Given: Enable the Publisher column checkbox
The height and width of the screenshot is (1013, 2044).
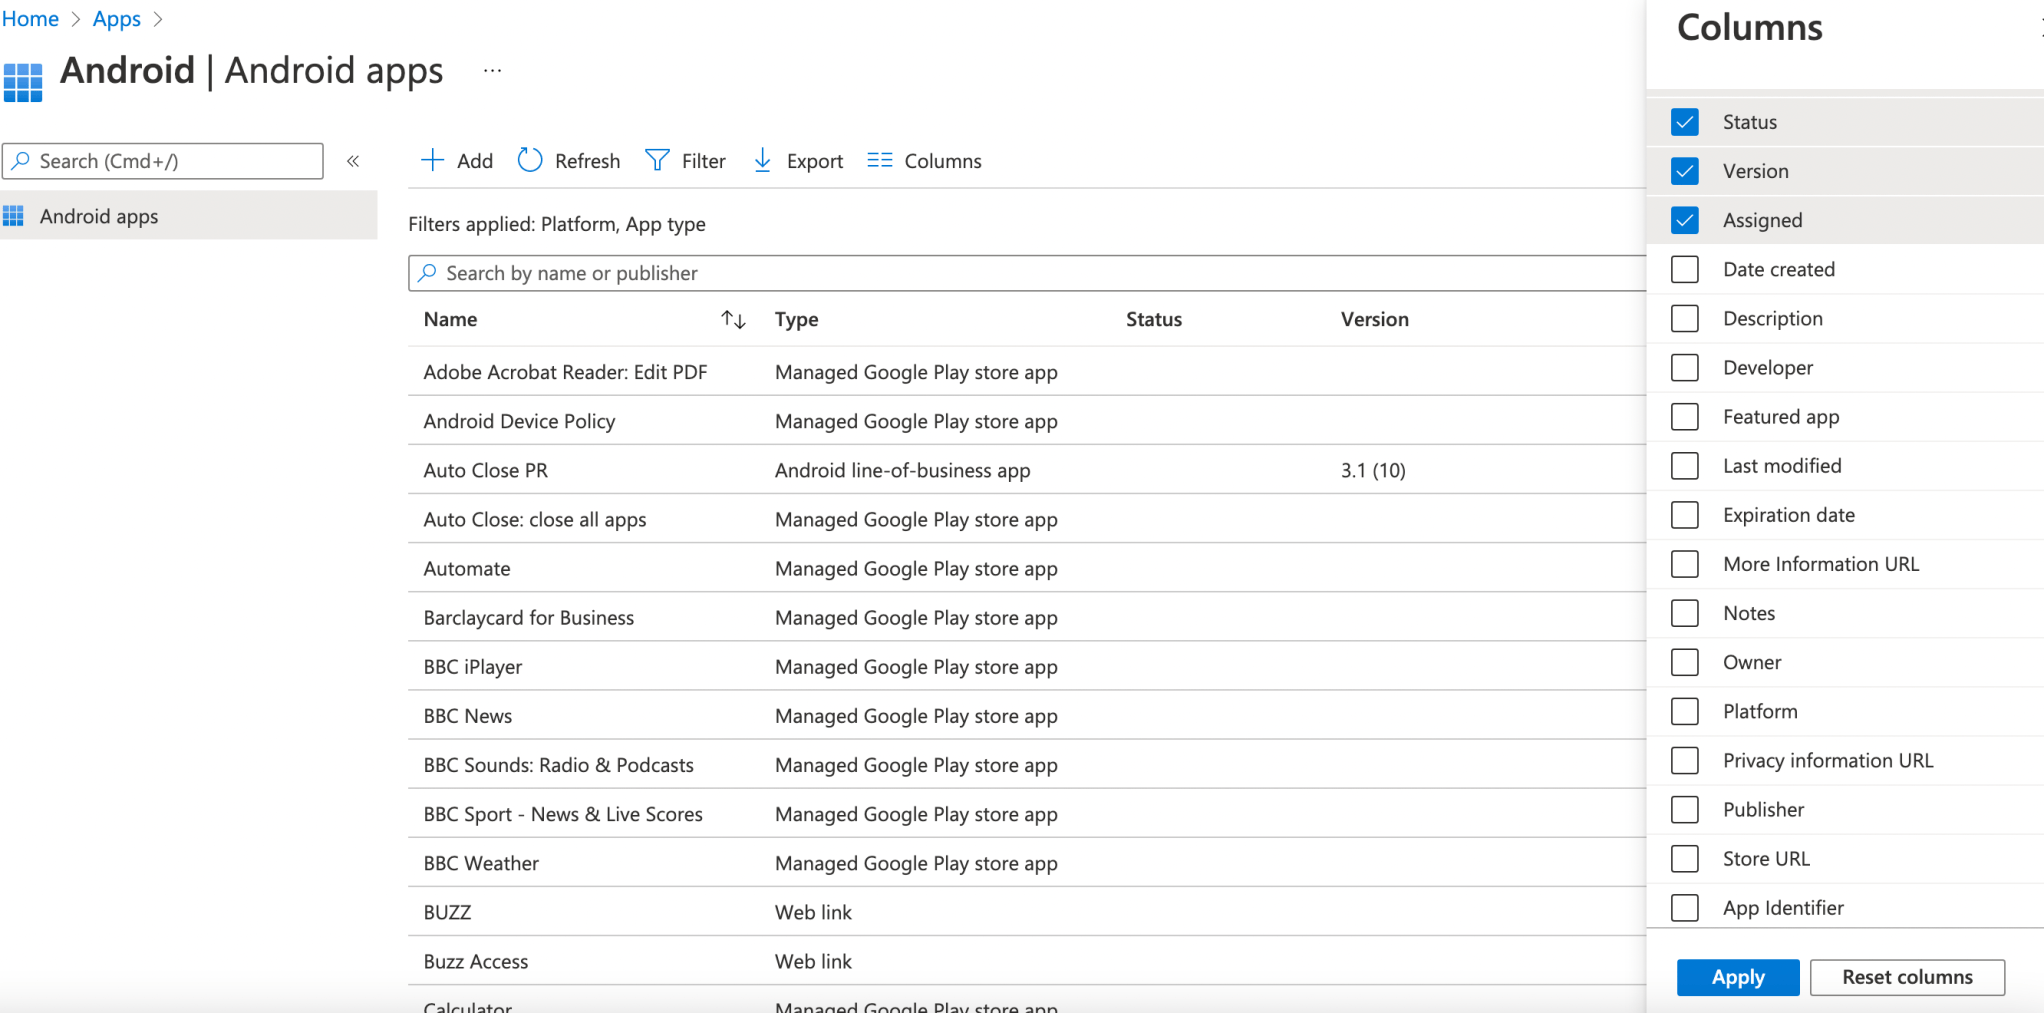Looking at the screenshot, I should (1685, 809).
